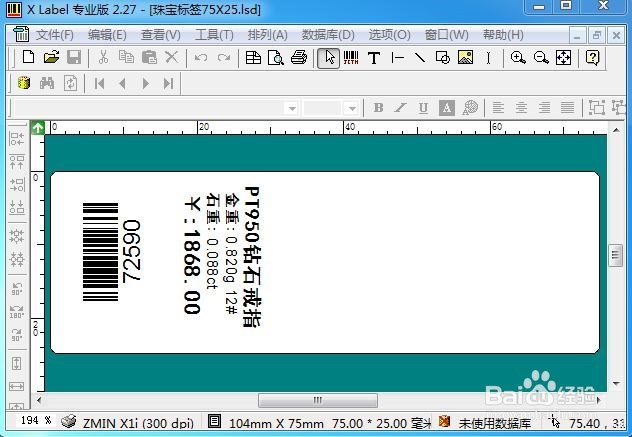Select the arrow pointer tool
This screenshot has width=632, height=437.
328,58
